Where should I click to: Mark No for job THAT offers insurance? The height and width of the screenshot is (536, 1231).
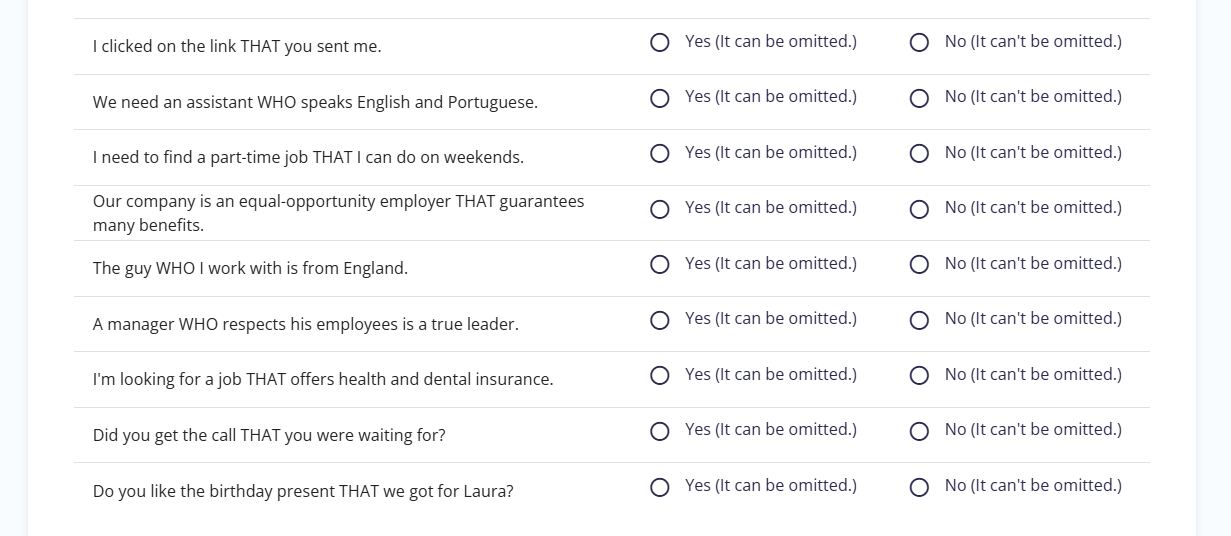pos(920,376)
